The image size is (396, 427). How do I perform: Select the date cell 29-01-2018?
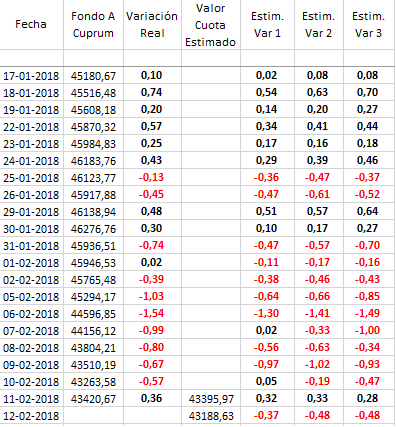tap(31, 212)
